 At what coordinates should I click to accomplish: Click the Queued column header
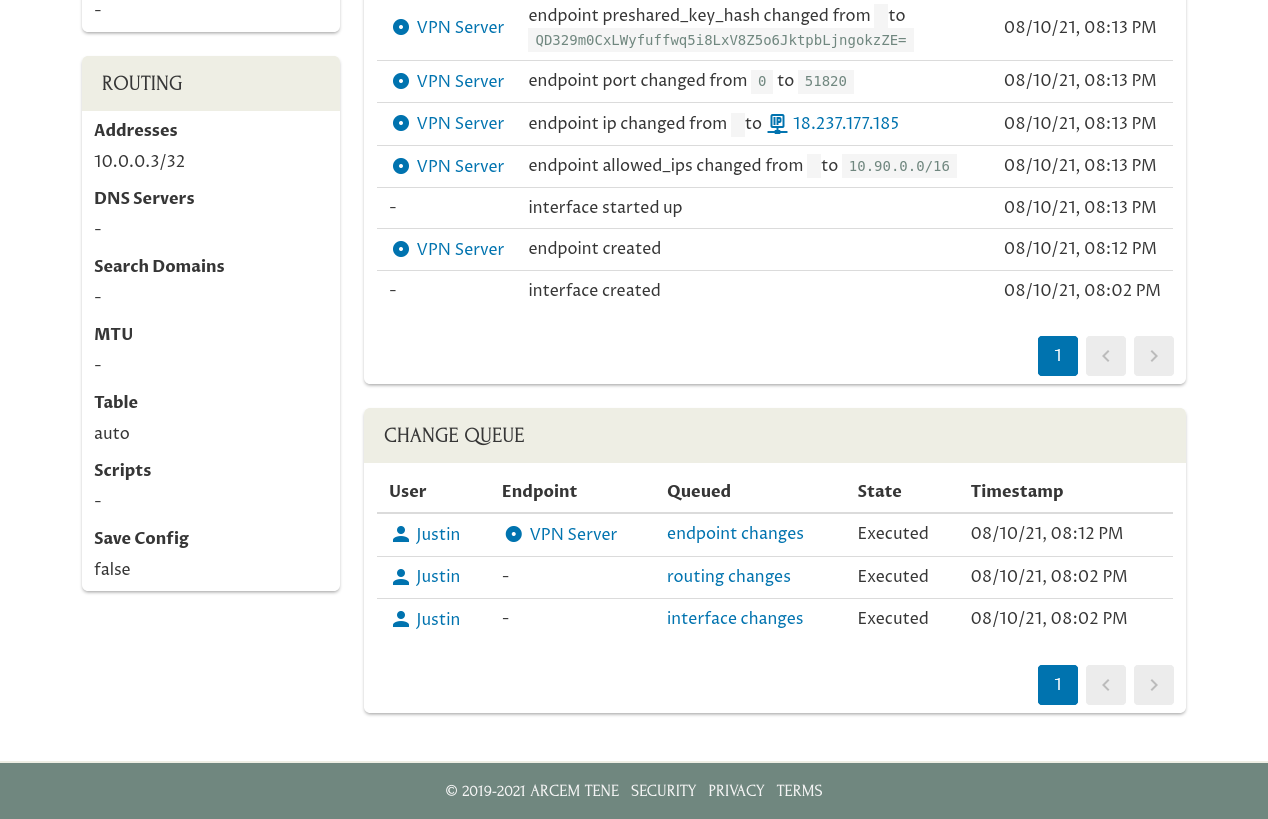click(x=699, y=492)
